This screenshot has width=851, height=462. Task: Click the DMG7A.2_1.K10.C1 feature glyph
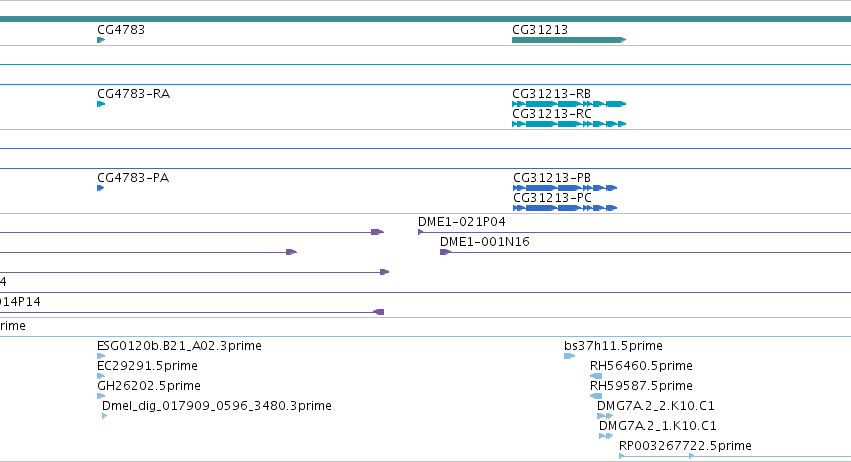(606, 436)
